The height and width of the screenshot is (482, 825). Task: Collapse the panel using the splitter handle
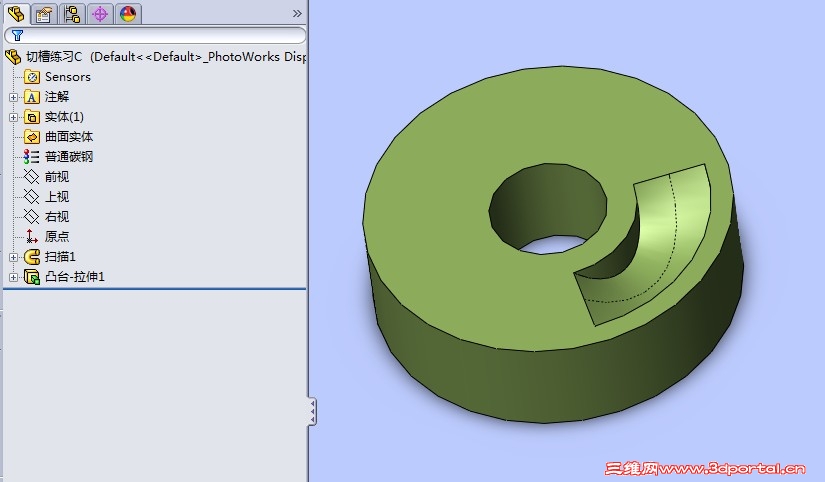[313, 411]
